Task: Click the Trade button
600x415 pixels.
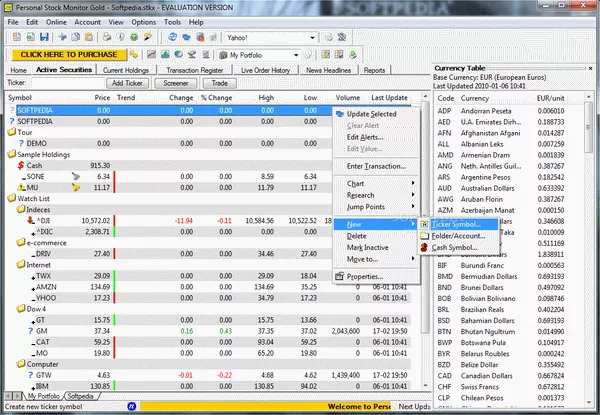Action: [220, 83]
